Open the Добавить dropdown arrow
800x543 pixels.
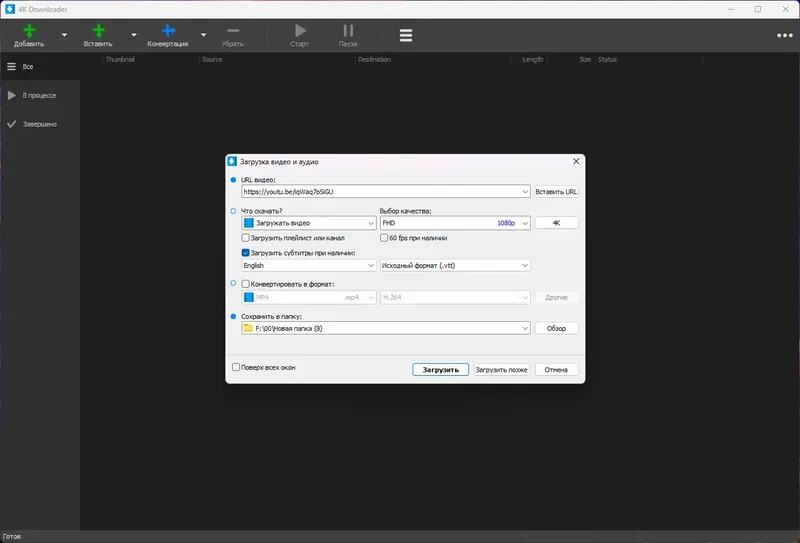[64, 35]
